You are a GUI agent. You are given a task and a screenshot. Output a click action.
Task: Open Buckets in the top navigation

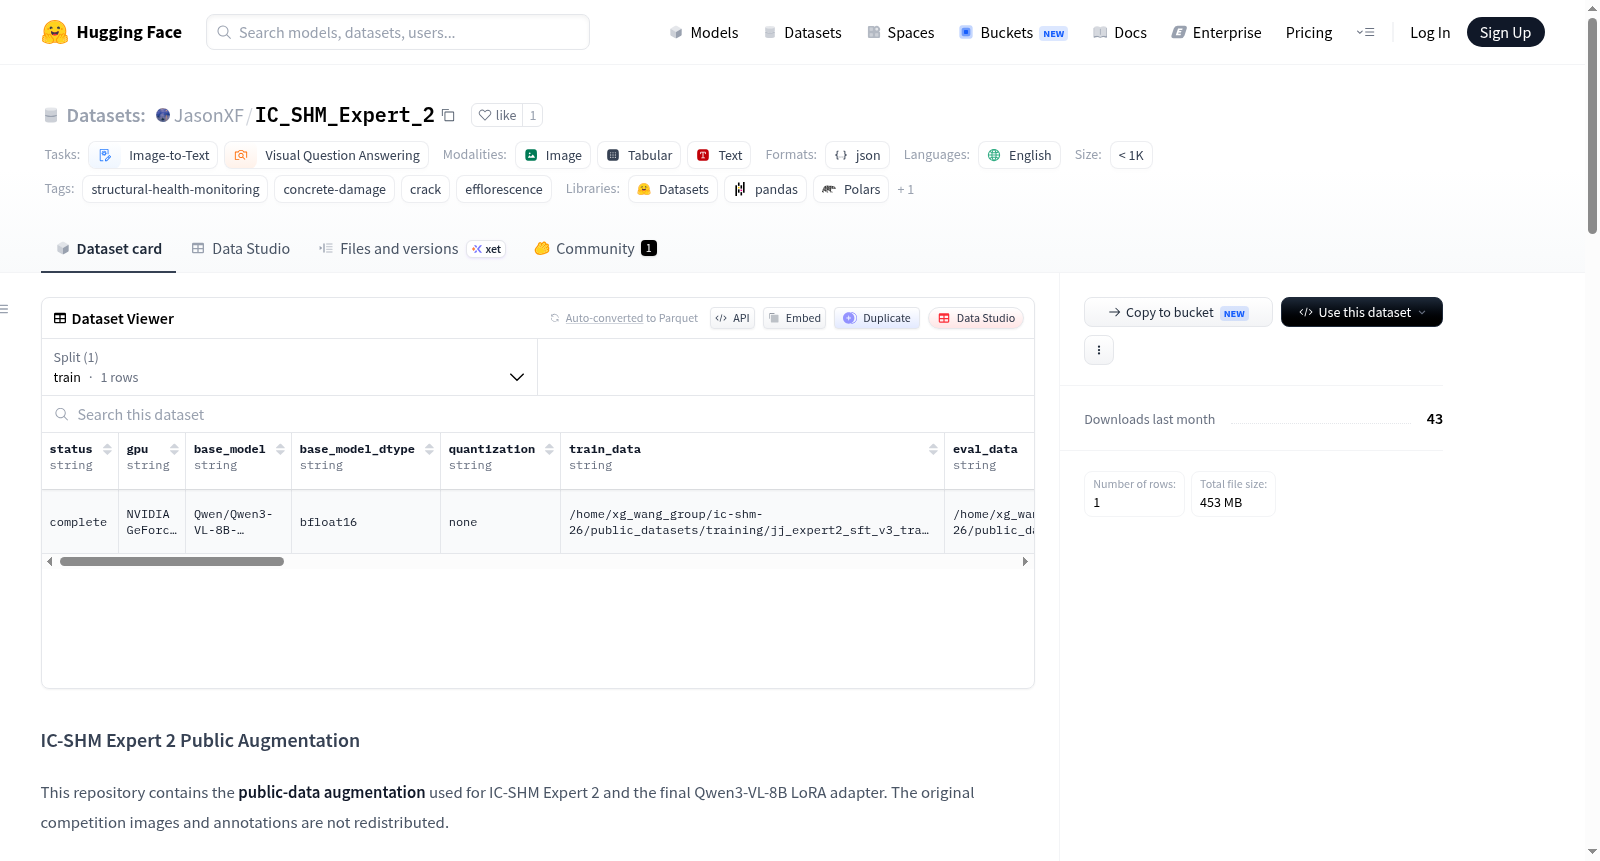[1013, 32]
